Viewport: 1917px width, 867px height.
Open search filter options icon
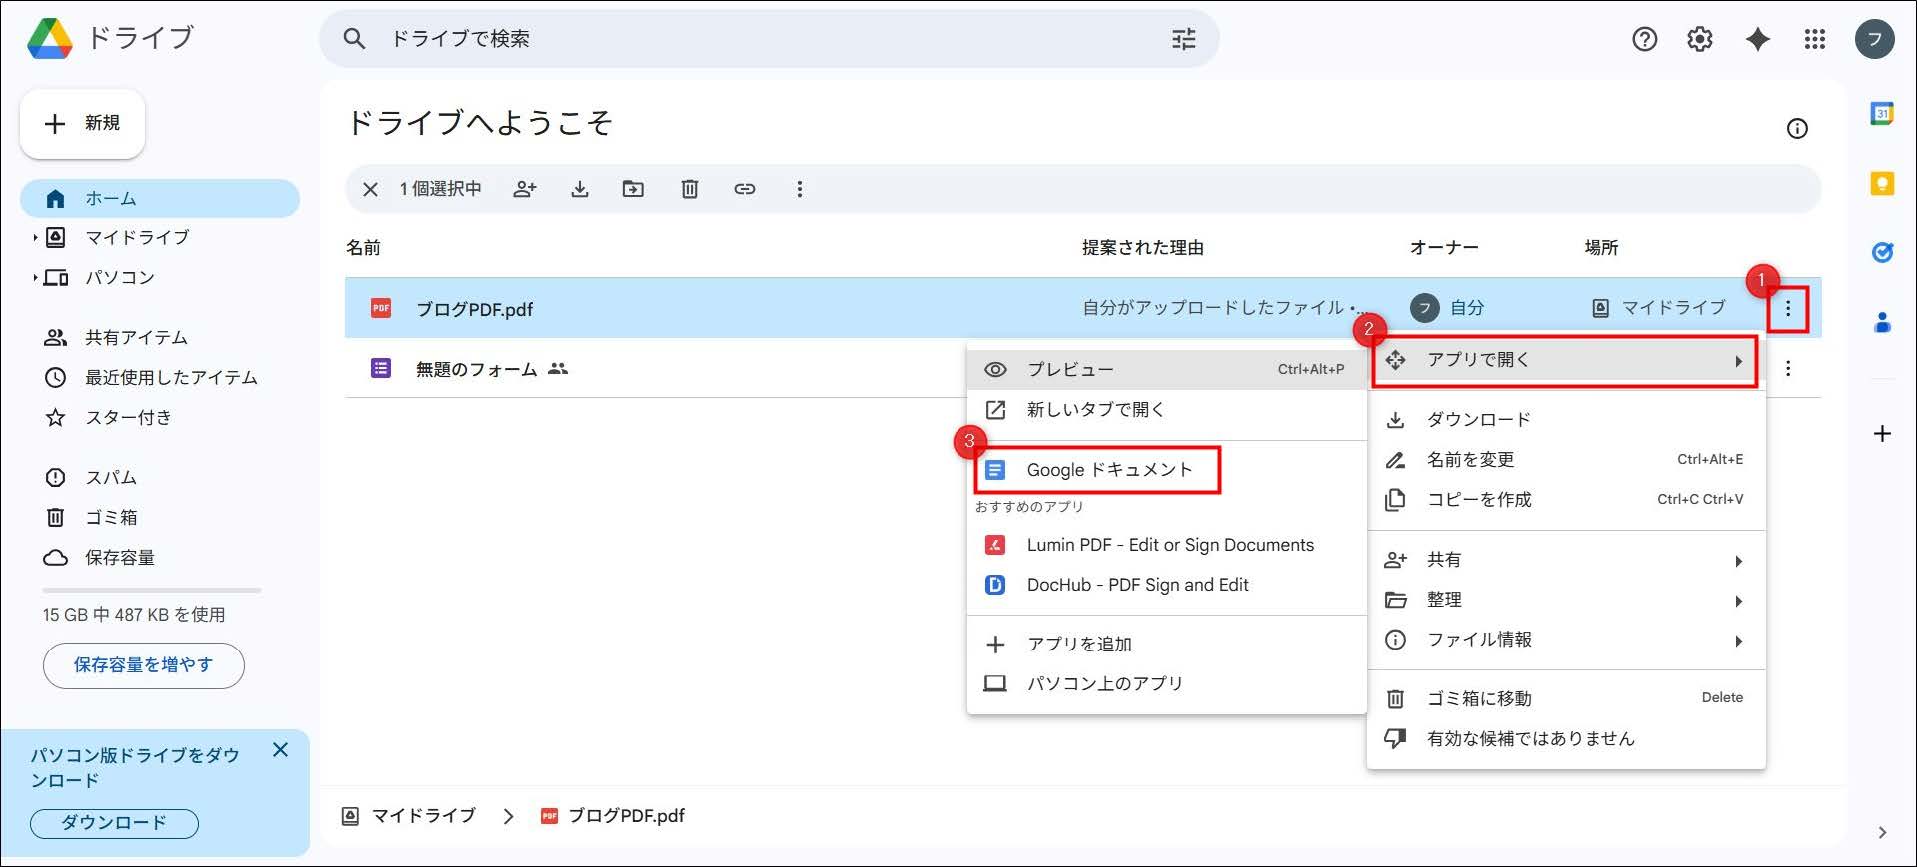[x=1184, y=39]
